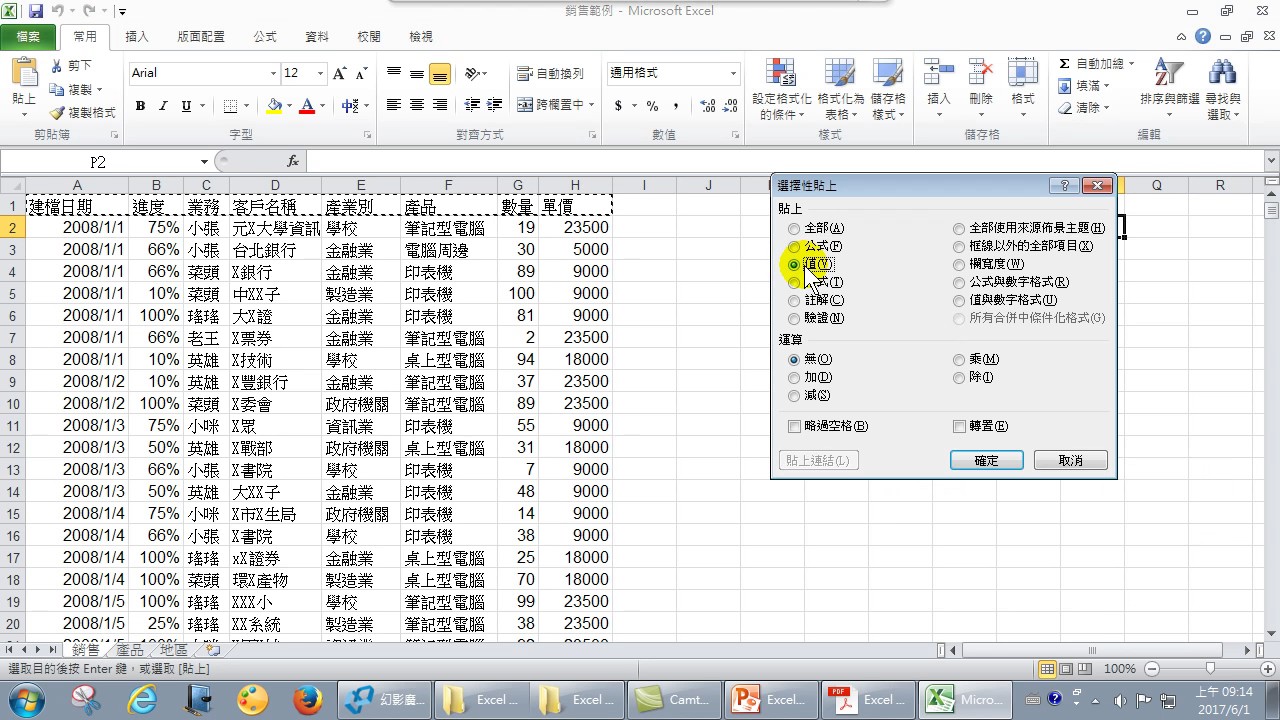Viewport: 1280px width, 720px height.
Task: Toggle bold formatting
Action: pyautogui.click(x=140, y=106)
